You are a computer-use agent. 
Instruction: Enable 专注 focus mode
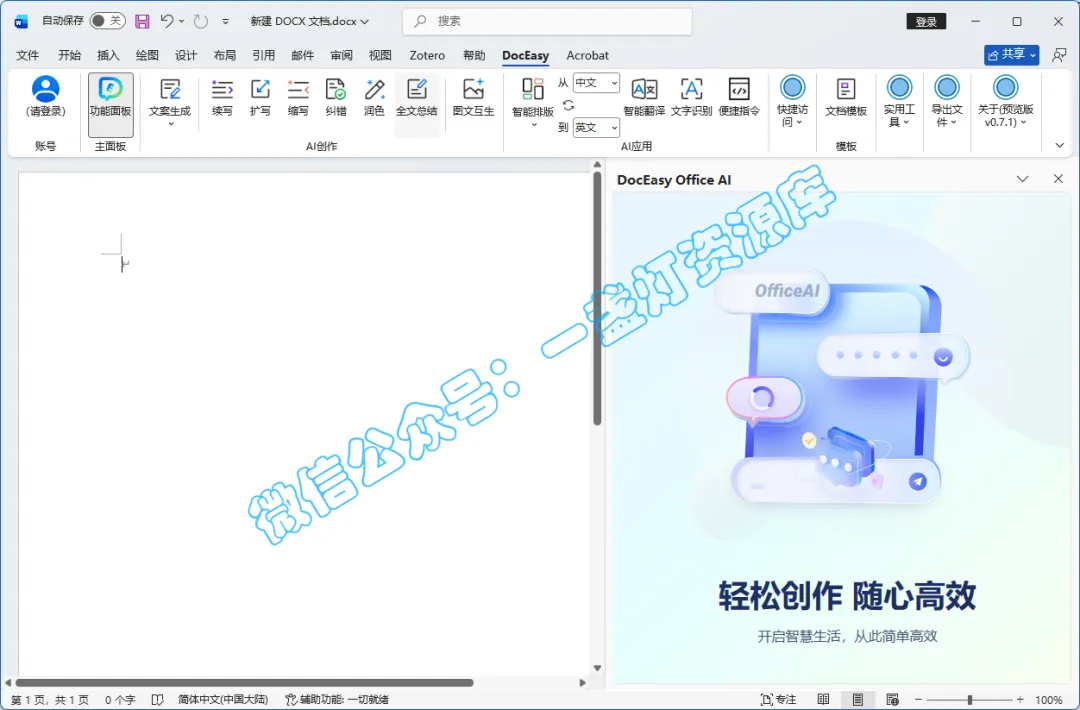click(778, 700)
